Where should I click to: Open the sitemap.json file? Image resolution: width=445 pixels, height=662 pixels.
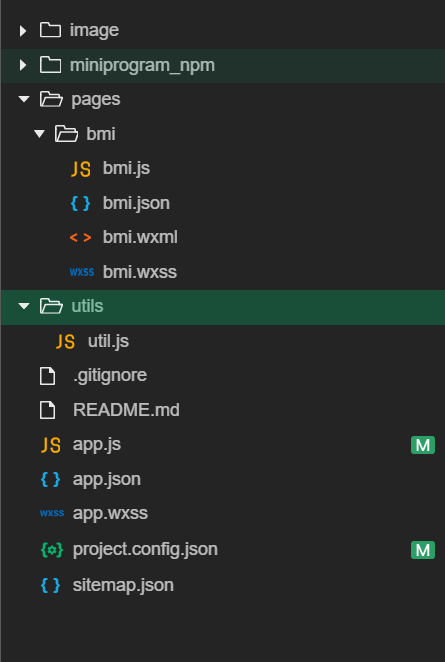(x=123, y=585)
